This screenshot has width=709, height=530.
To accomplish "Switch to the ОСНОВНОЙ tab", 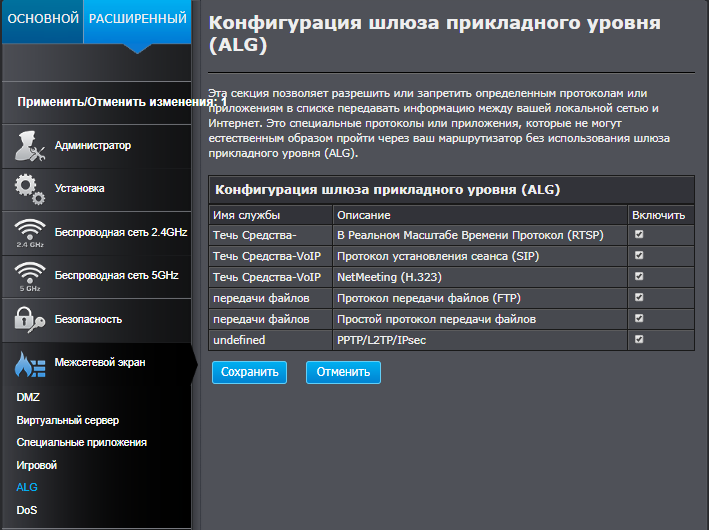I will point(43,21).
